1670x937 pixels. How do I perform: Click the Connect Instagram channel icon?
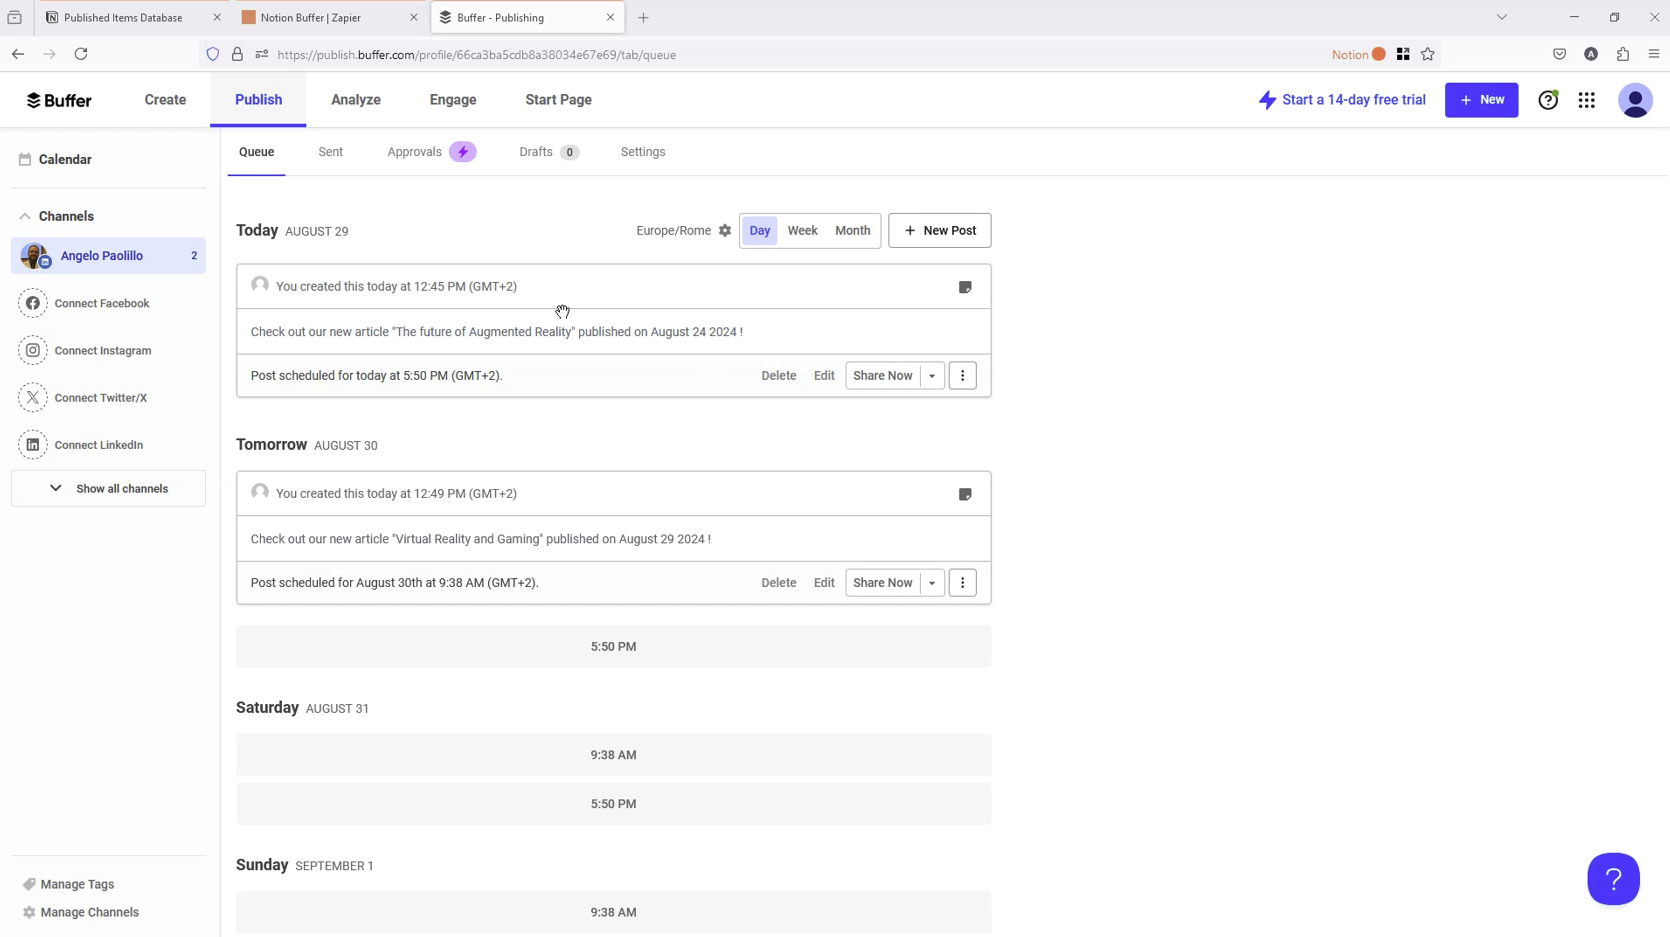click(33, 351)
